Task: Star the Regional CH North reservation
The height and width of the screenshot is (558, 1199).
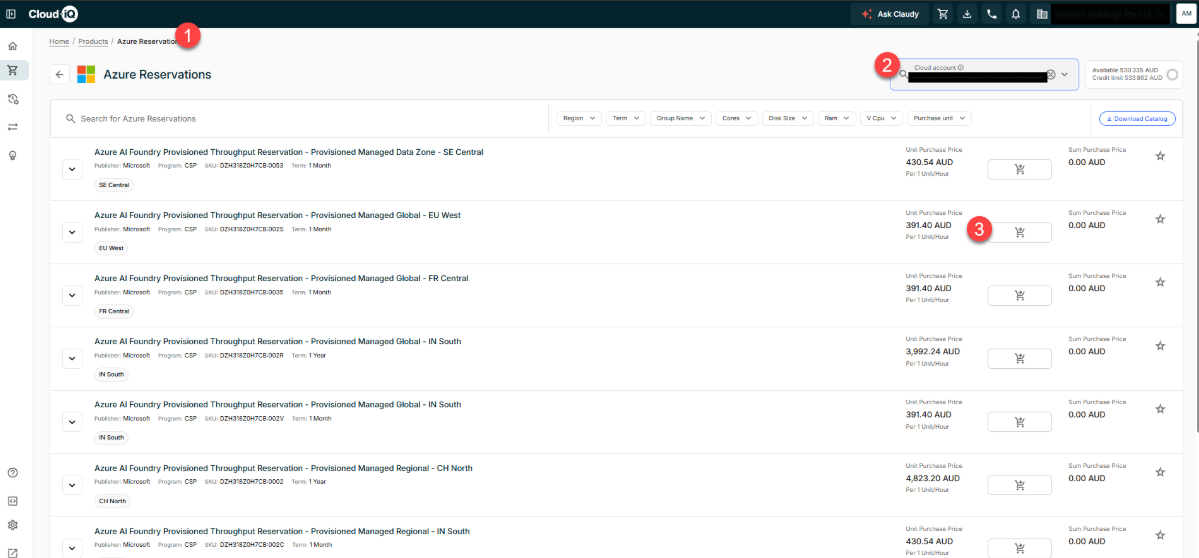Action: 1160,472
